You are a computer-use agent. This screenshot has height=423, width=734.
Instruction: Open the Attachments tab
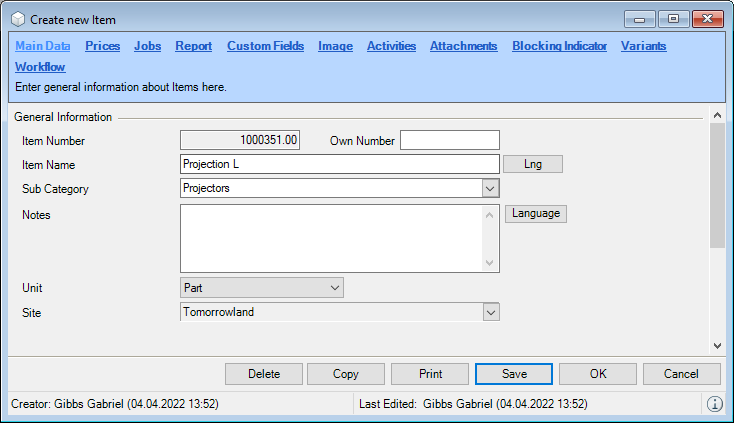click(x=463, y=46)
